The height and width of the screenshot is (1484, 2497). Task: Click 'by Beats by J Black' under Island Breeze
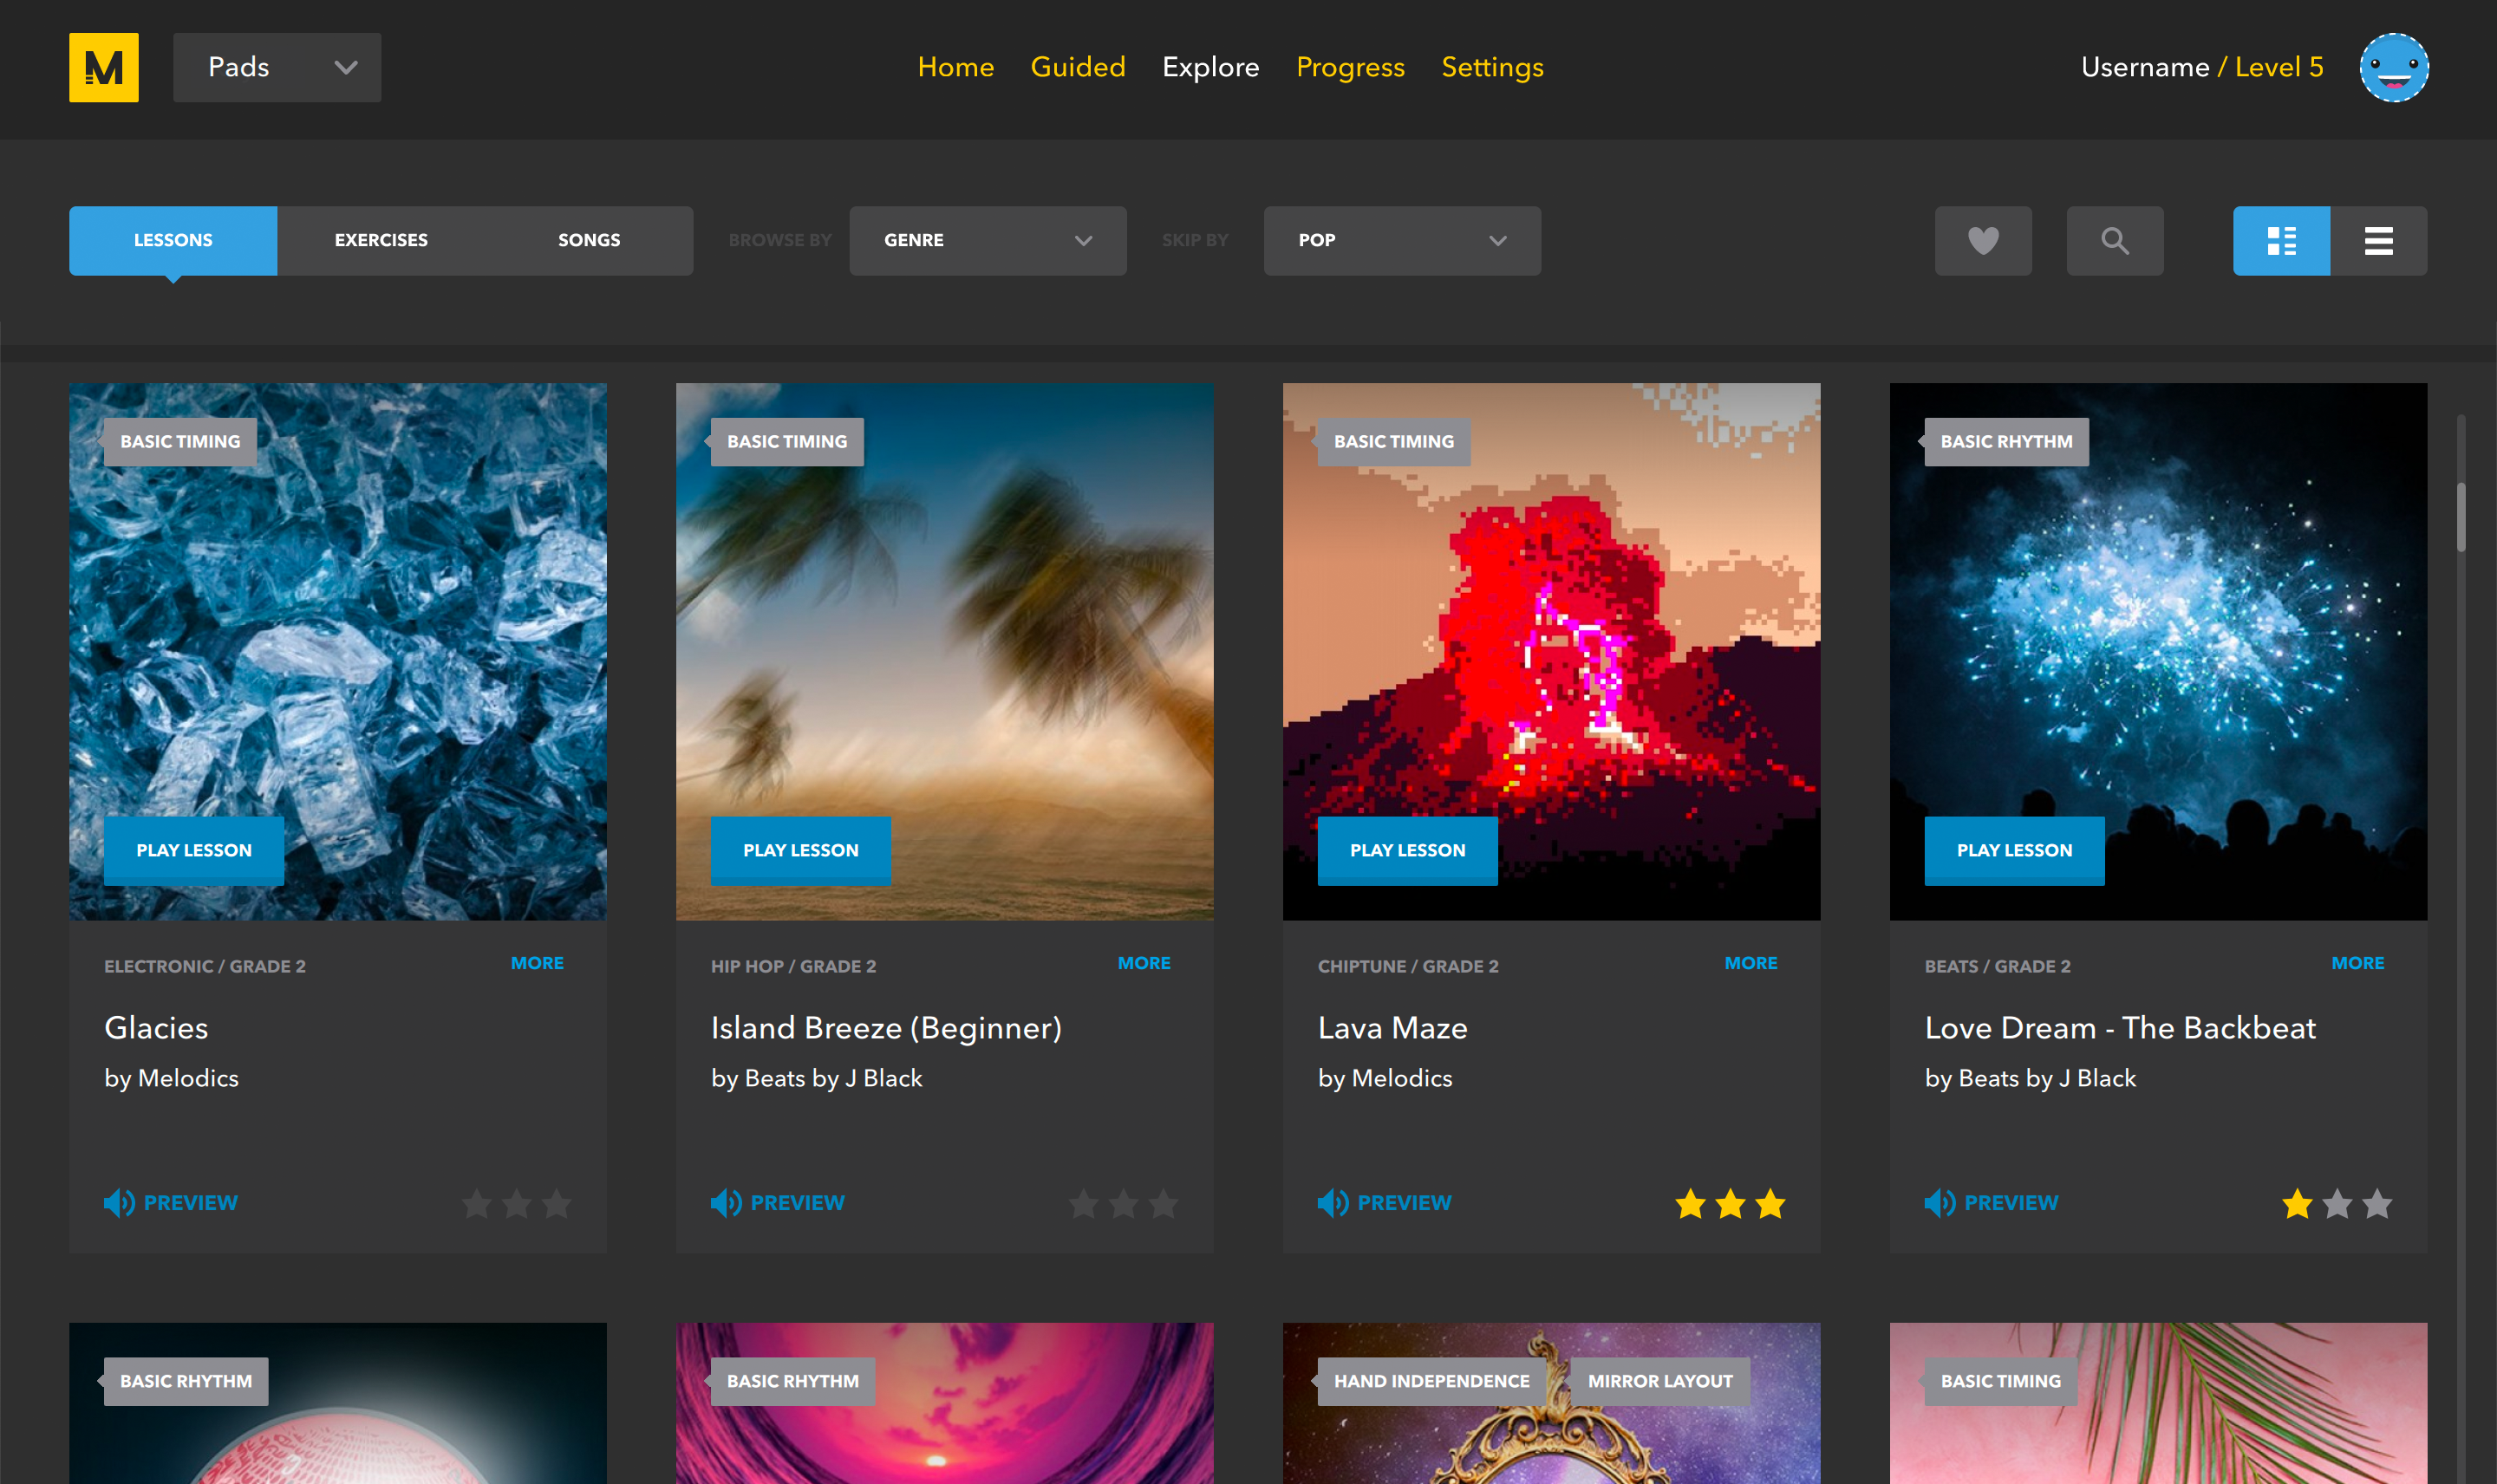(x=816, y=1078)
